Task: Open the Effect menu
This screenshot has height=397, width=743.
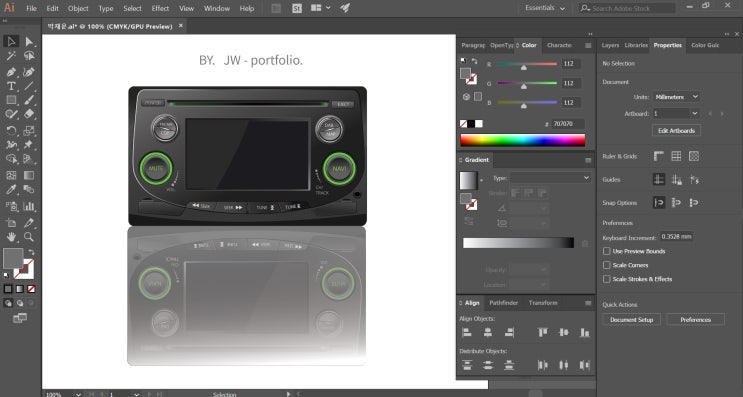Action: click(x=160, y=9)
